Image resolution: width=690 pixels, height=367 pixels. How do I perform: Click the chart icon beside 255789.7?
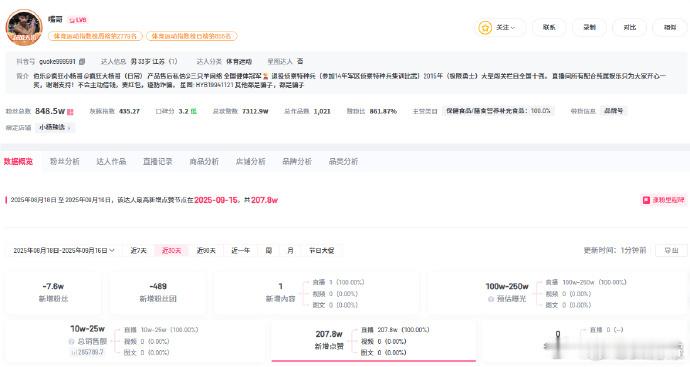(x=73, y=352)
